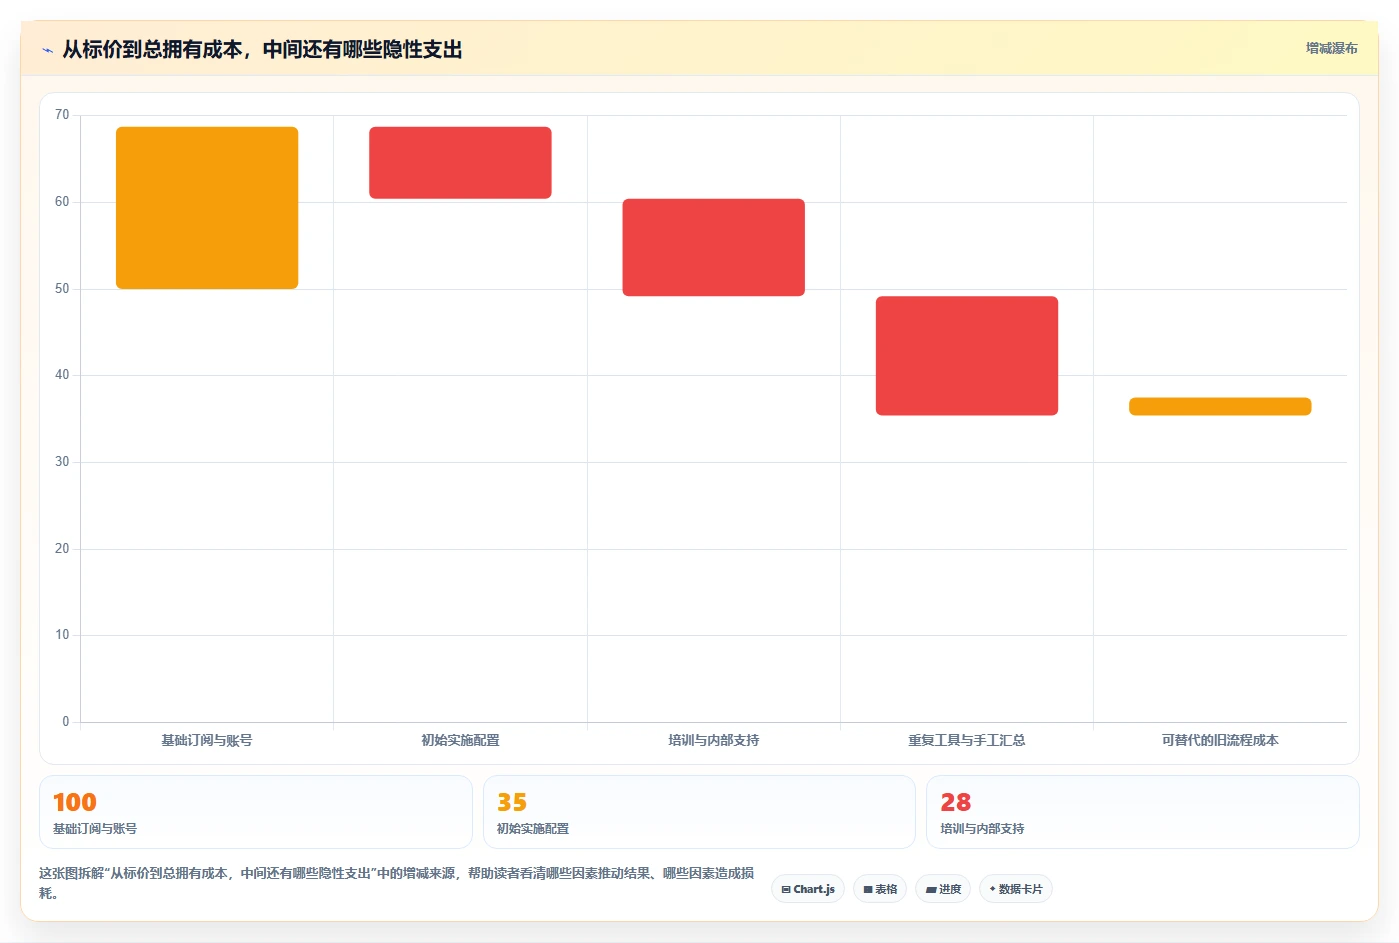This screenshot has width=1399, height=943.
Task: Click the axis label 基础订阅与账号
Action: [207, 740]
